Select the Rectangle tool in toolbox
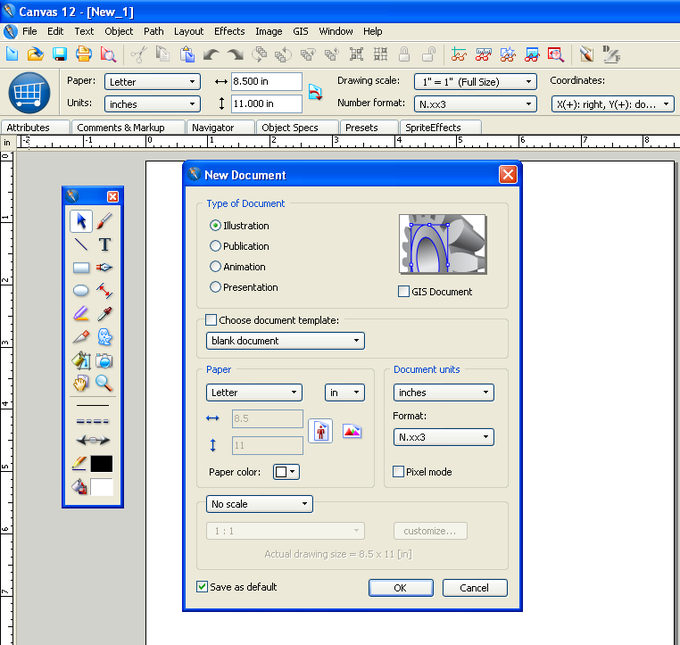The width and height of the screenshot is (680, 645). point(81,268)
